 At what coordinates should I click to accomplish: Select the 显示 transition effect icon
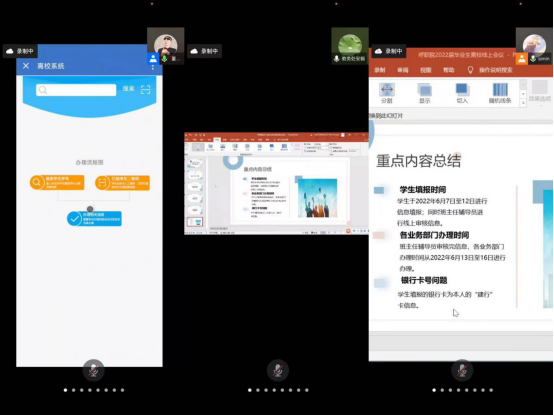click(424, 90)
